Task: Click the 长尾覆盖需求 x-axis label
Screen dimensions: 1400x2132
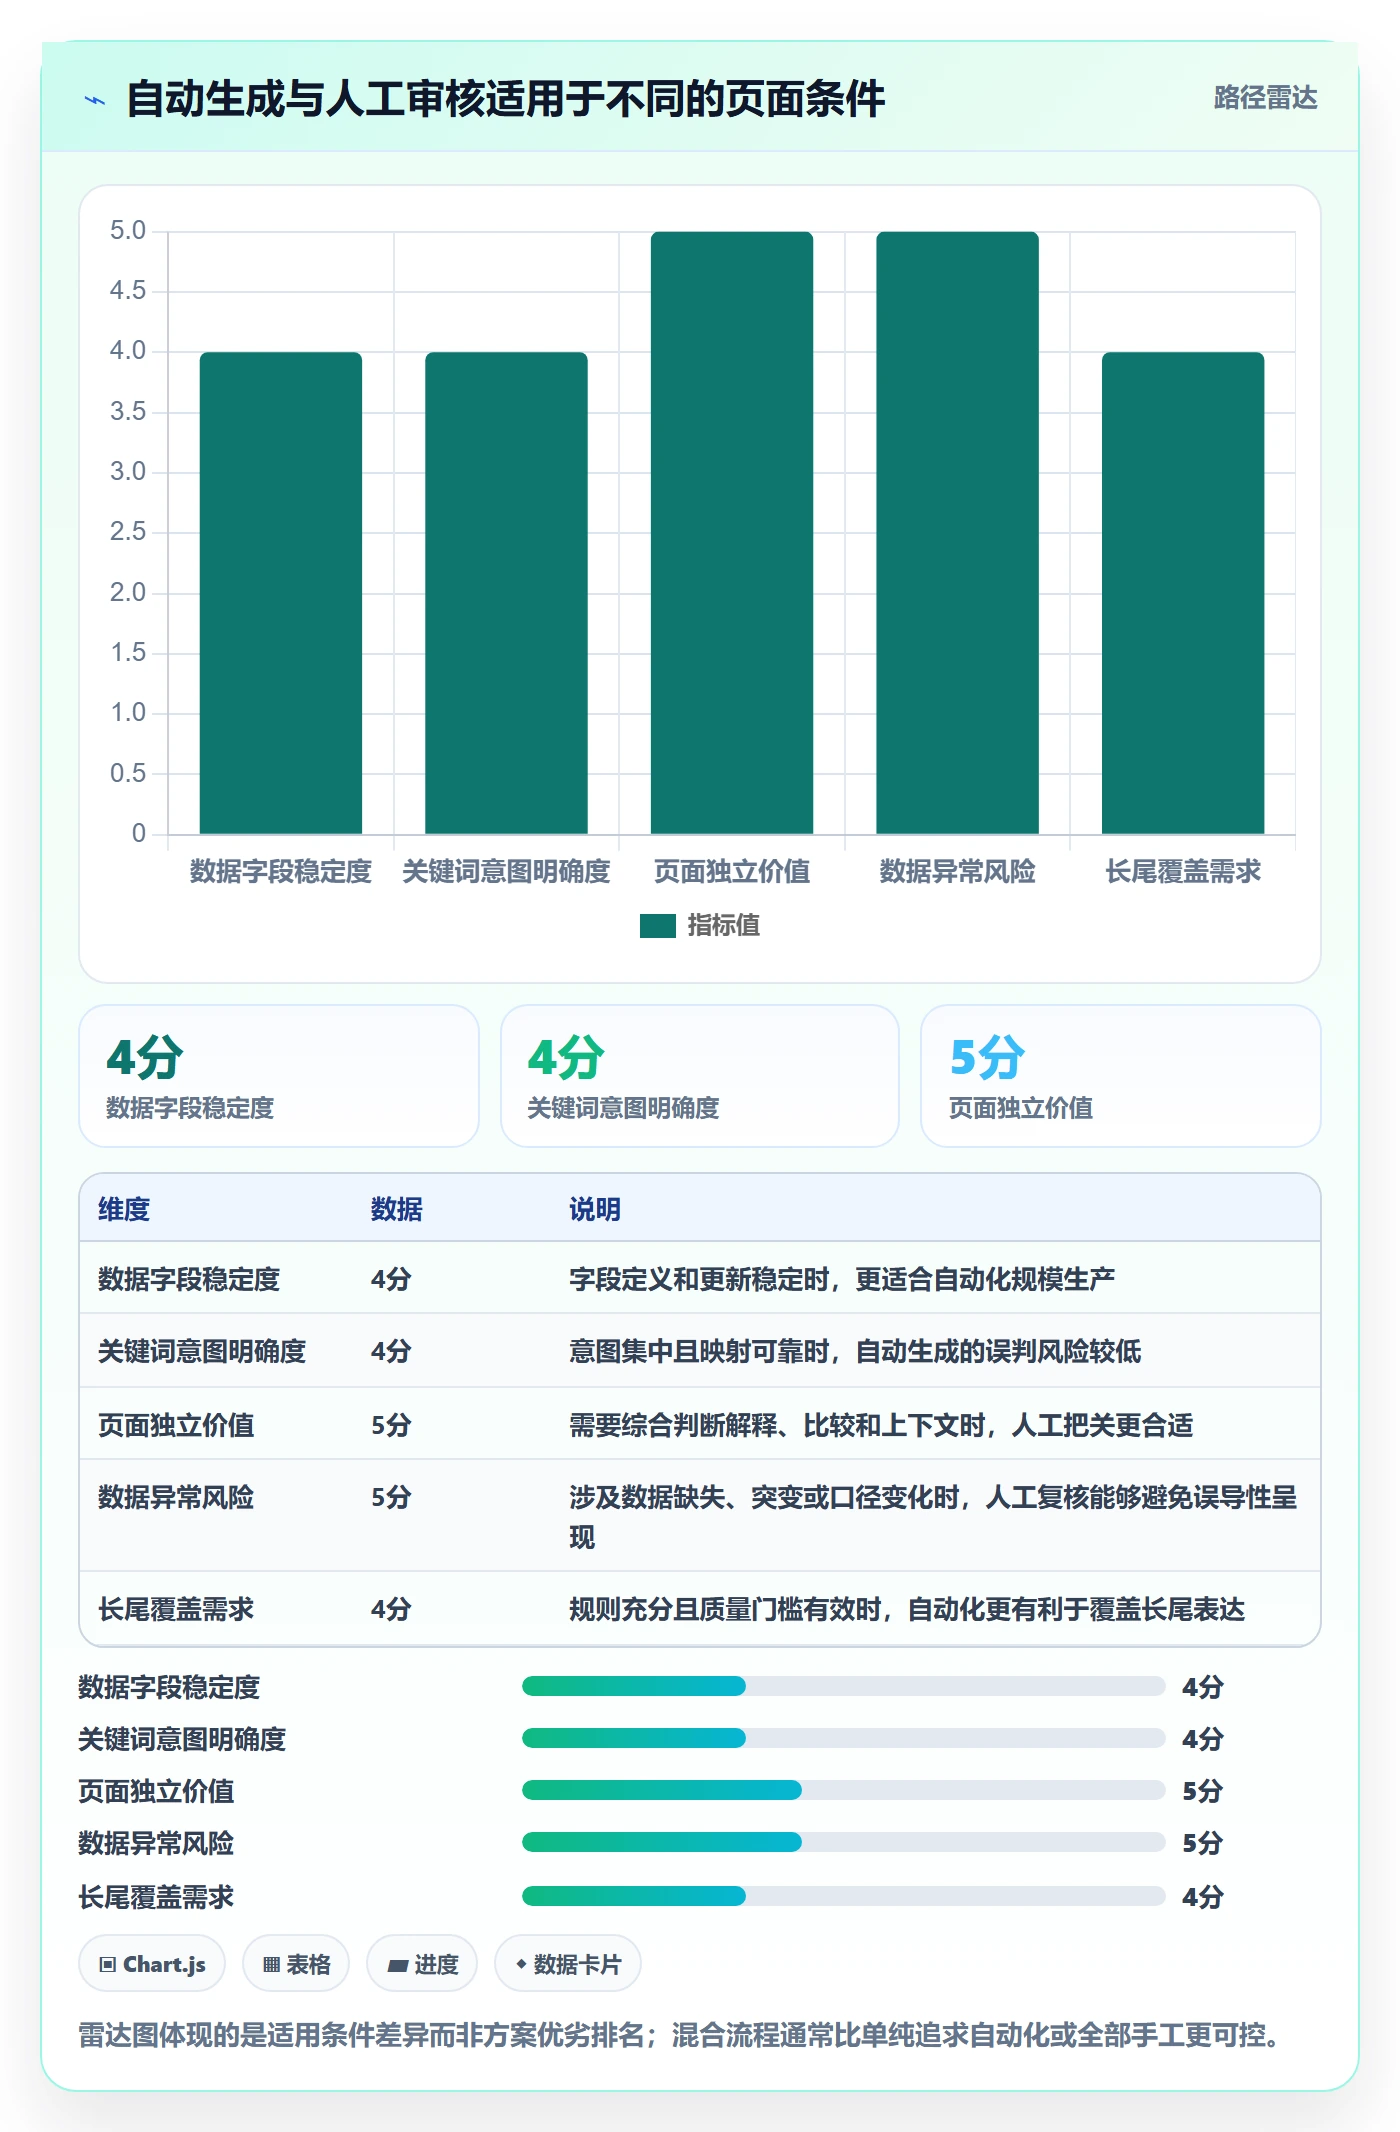Action: pyautogui.click(x=1183, y=872)
